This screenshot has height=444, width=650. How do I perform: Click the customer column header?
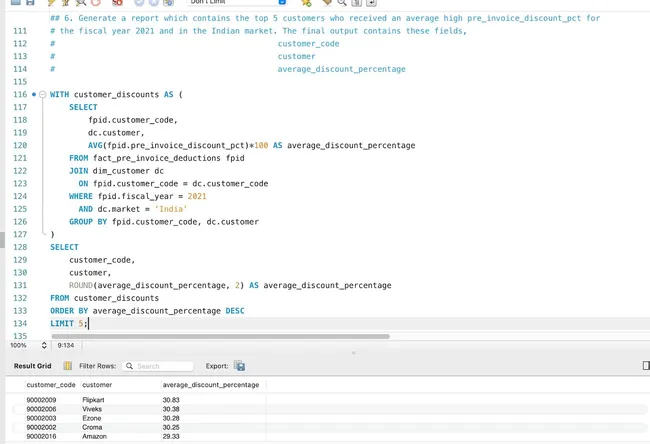[x=97, y=385]
